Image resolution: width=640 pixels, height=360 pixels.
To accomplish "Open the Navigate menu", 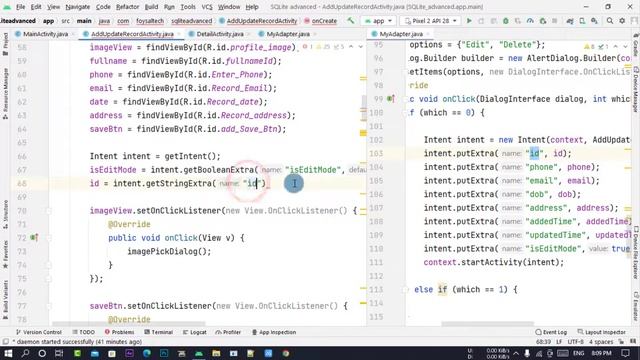I will tap(78, 7).
